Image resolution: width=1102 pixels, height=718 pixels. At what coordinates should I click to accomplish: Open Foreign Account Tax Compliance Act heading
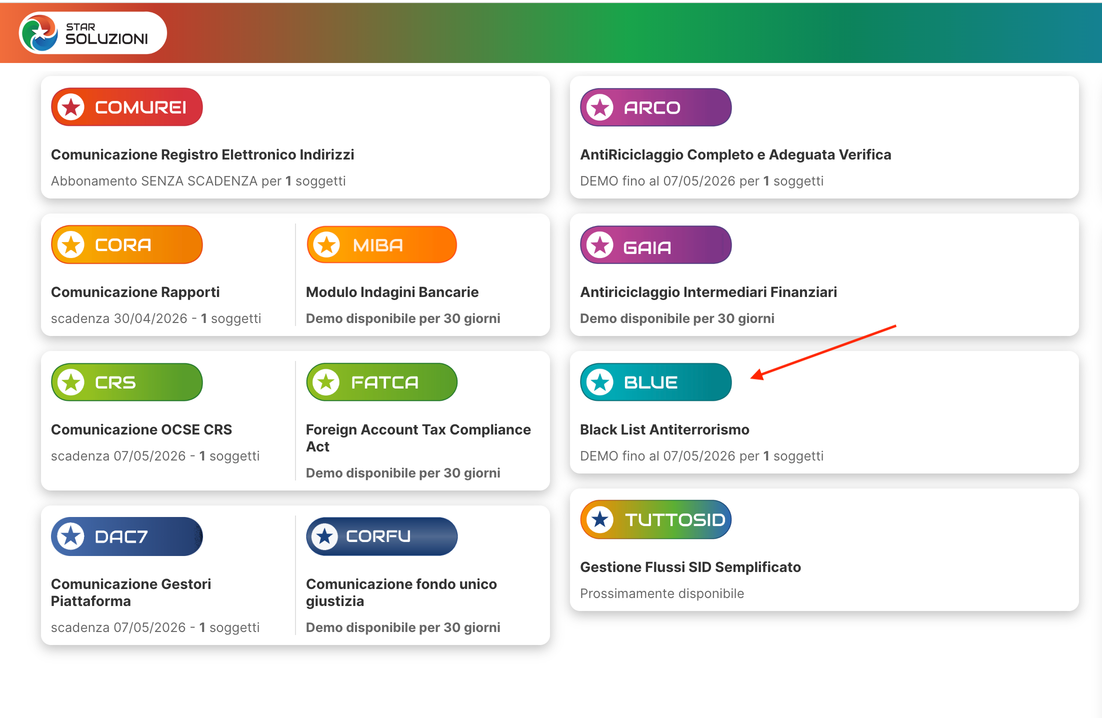click(x=418, y=438)
